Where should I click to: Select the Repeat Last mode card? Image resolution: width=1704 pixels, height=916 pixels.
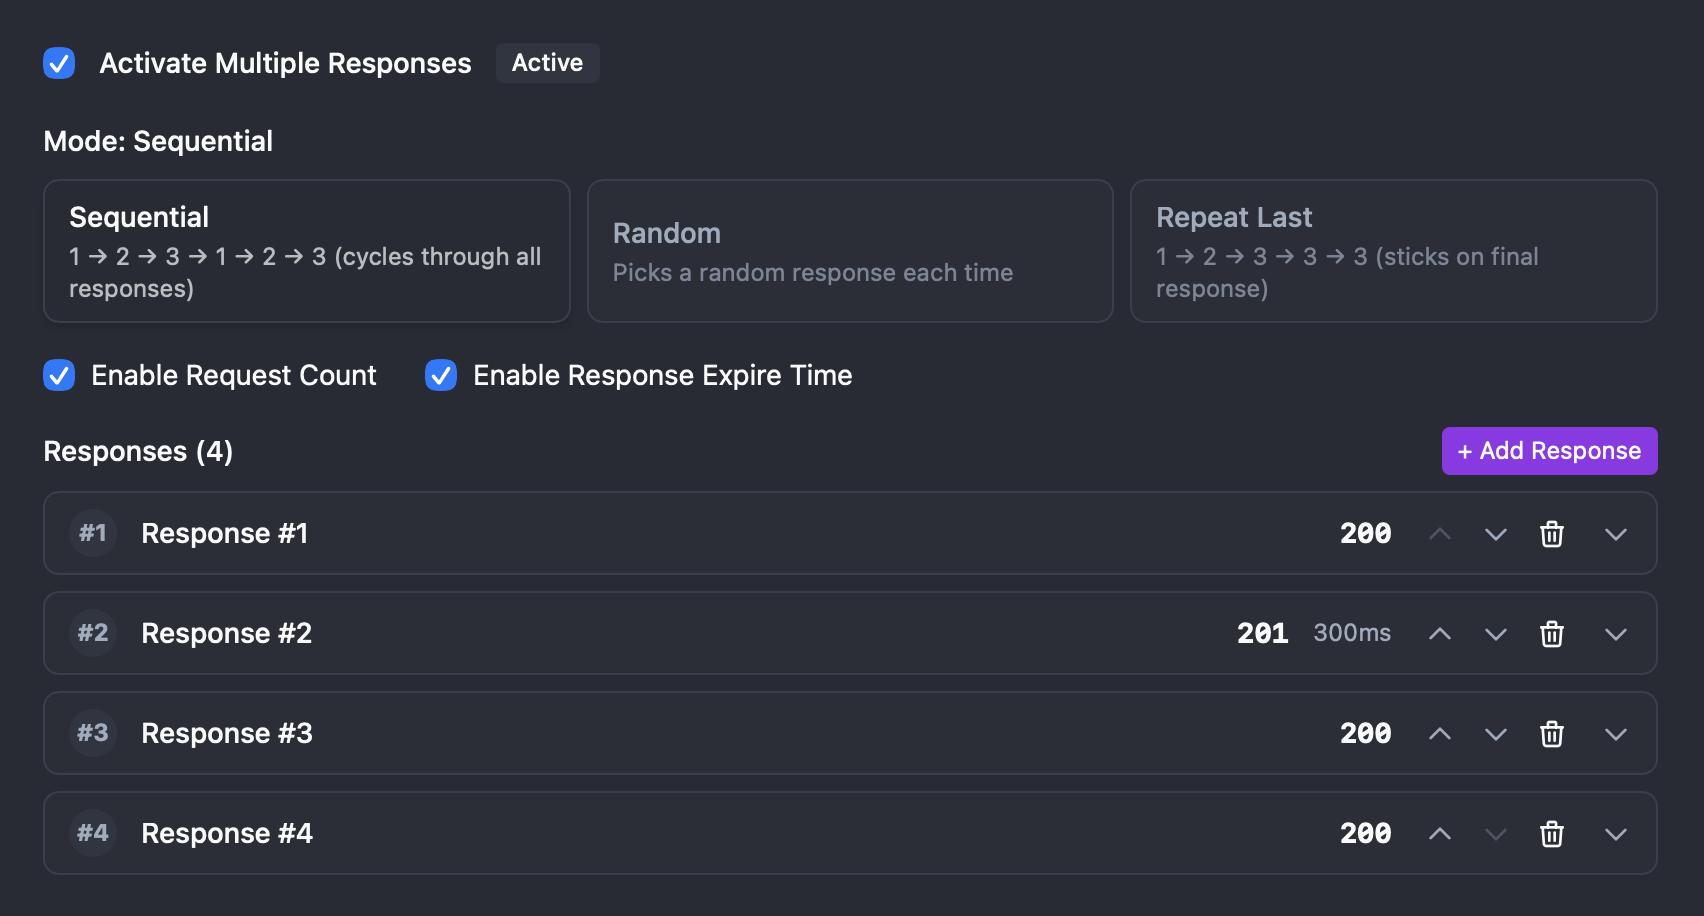tap(1393, 251)
